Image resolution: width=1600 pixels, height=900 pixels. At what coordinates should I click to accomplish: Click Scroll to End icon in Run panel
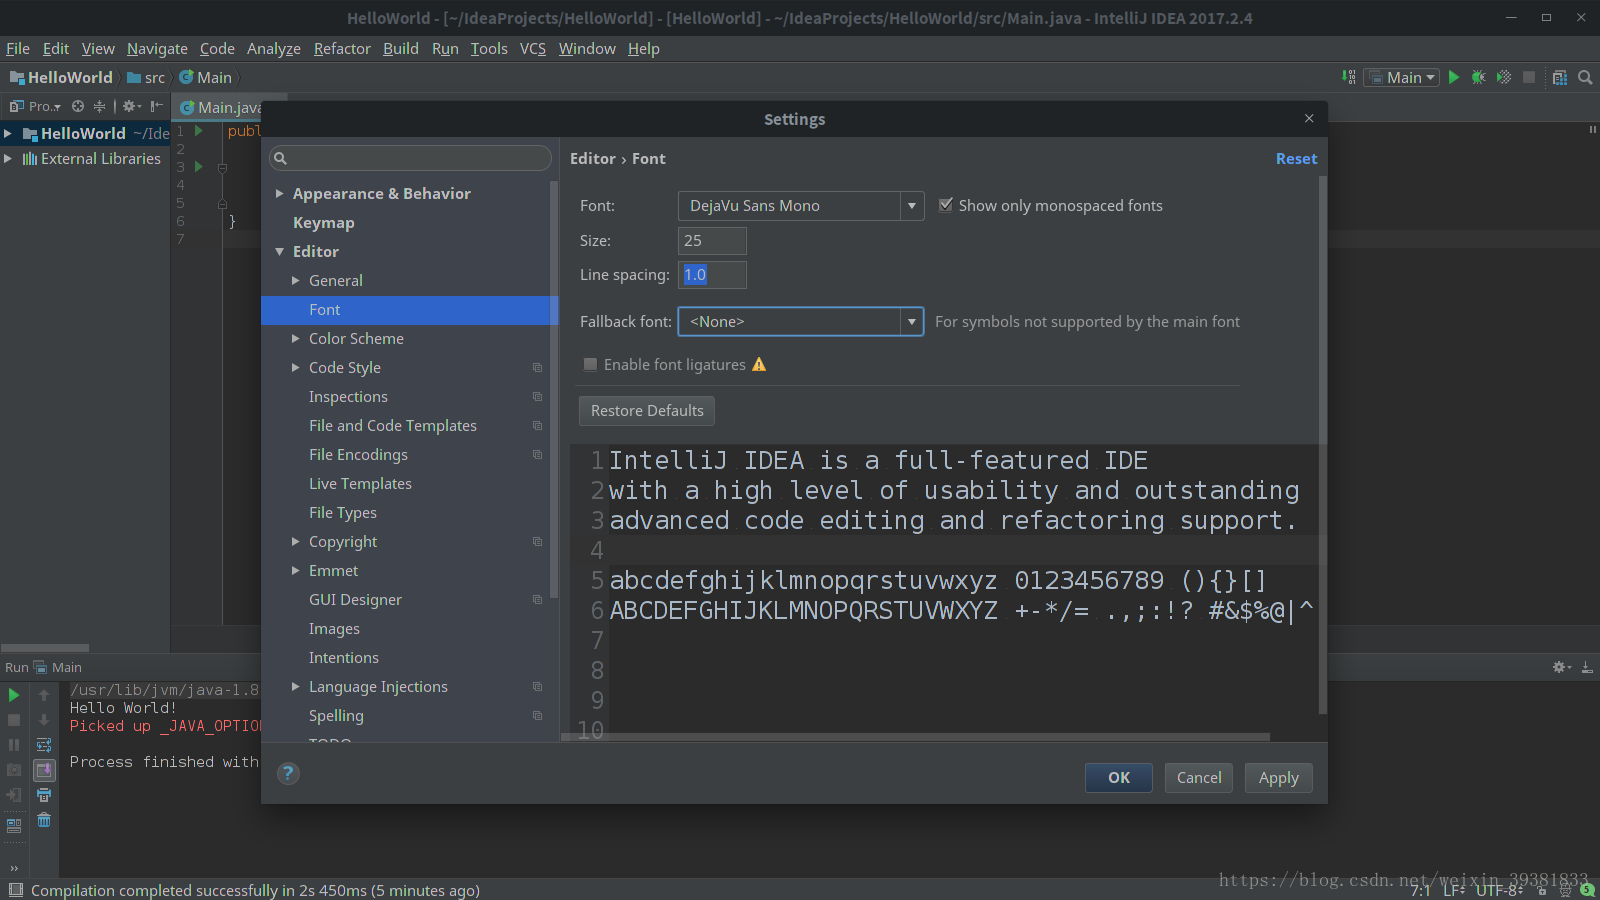[44, 770]
